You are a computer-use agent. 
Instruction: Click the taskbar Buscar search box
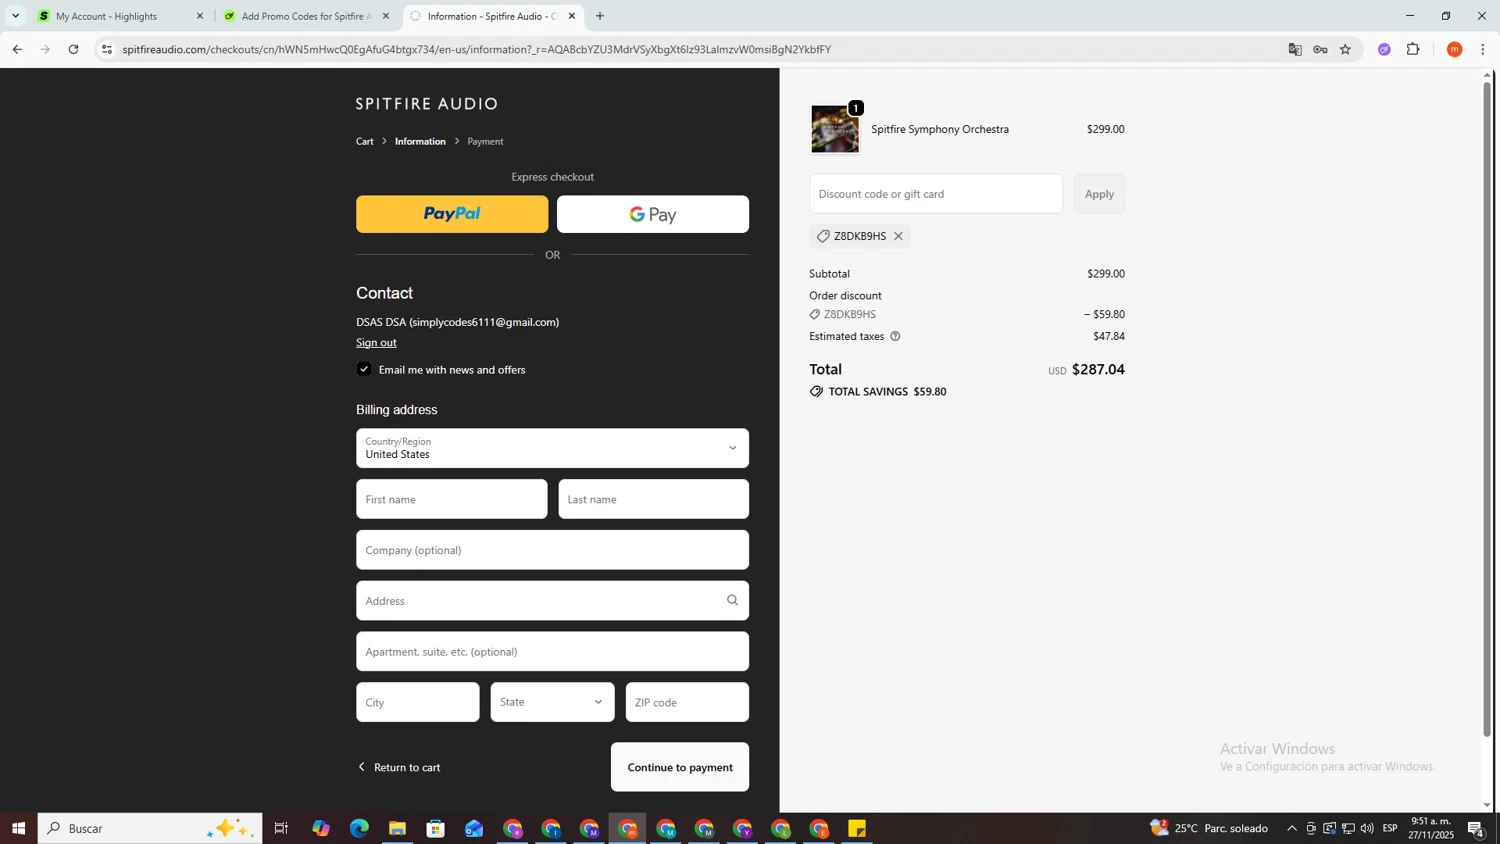tap(150, 828)
